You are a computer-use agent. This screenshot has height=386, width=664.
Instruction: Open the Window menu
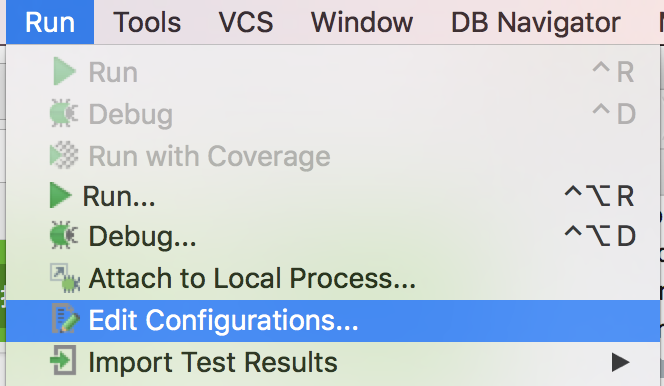[362, 22]
